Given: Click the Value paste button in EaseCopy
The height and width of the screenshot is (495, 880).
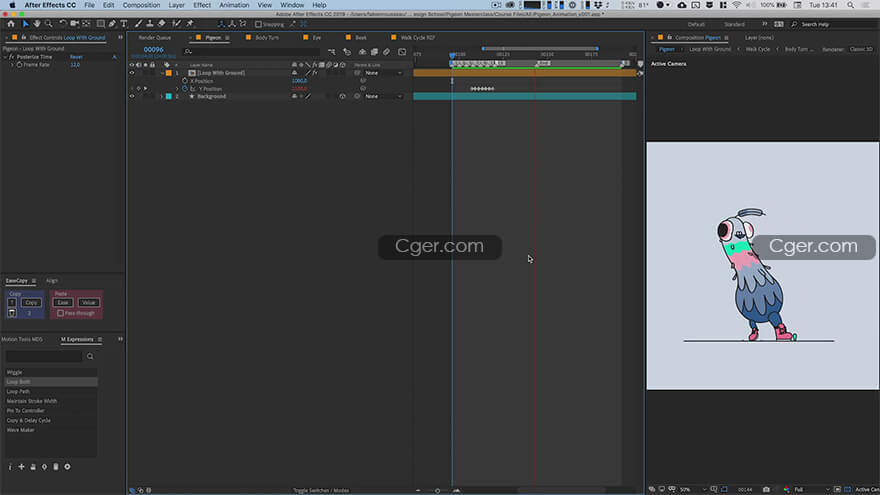Looking at the screenshot, I should pyautogui.click(x=88, y=302).
